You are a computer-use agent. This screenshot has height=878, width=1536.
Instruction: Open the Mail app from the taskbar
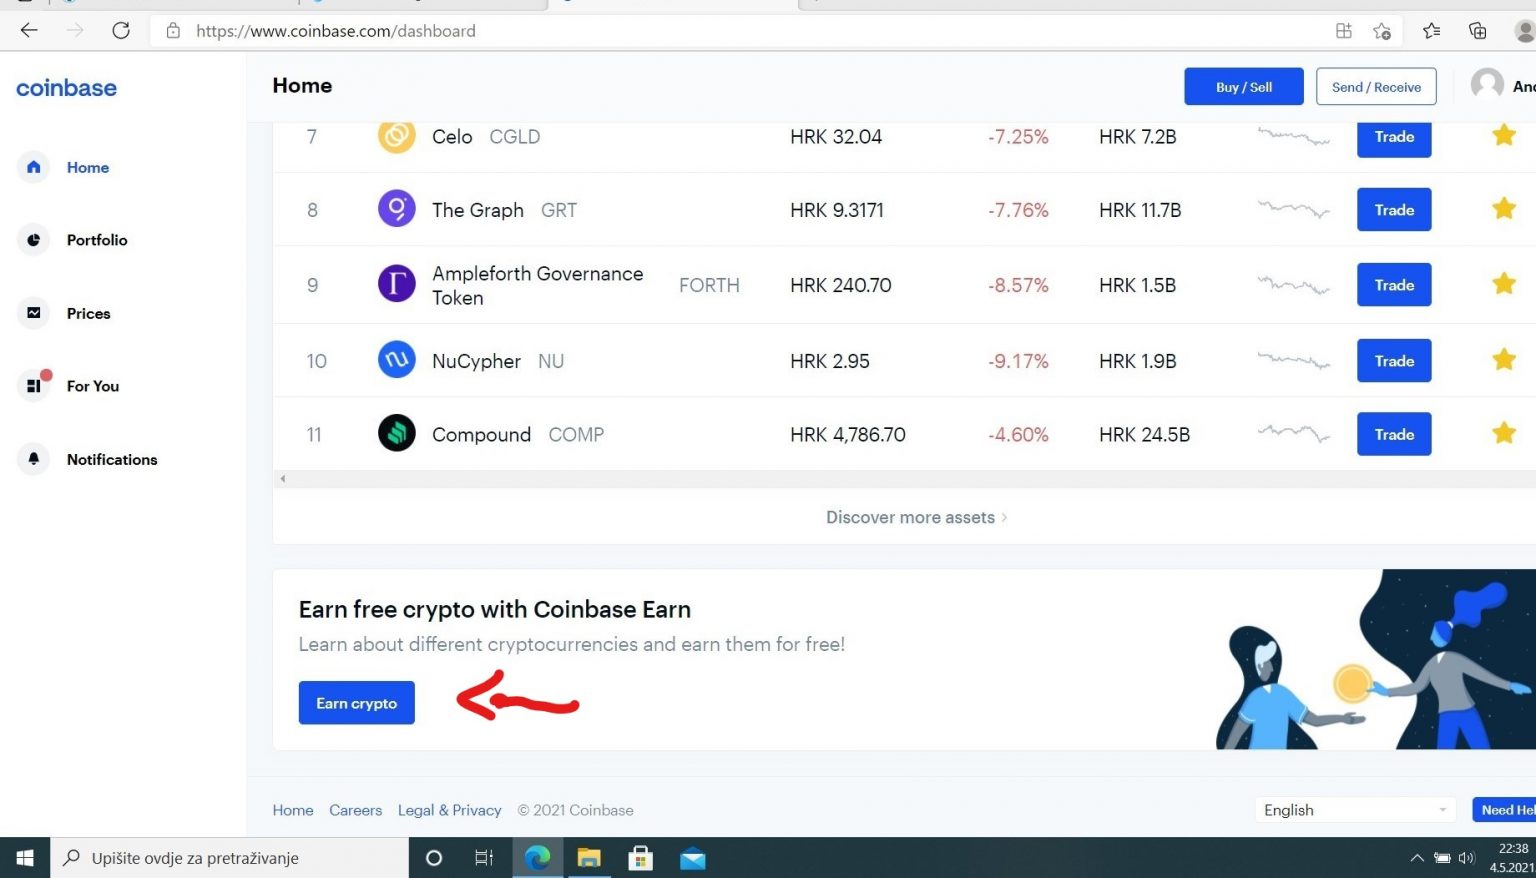pos(692,858)
